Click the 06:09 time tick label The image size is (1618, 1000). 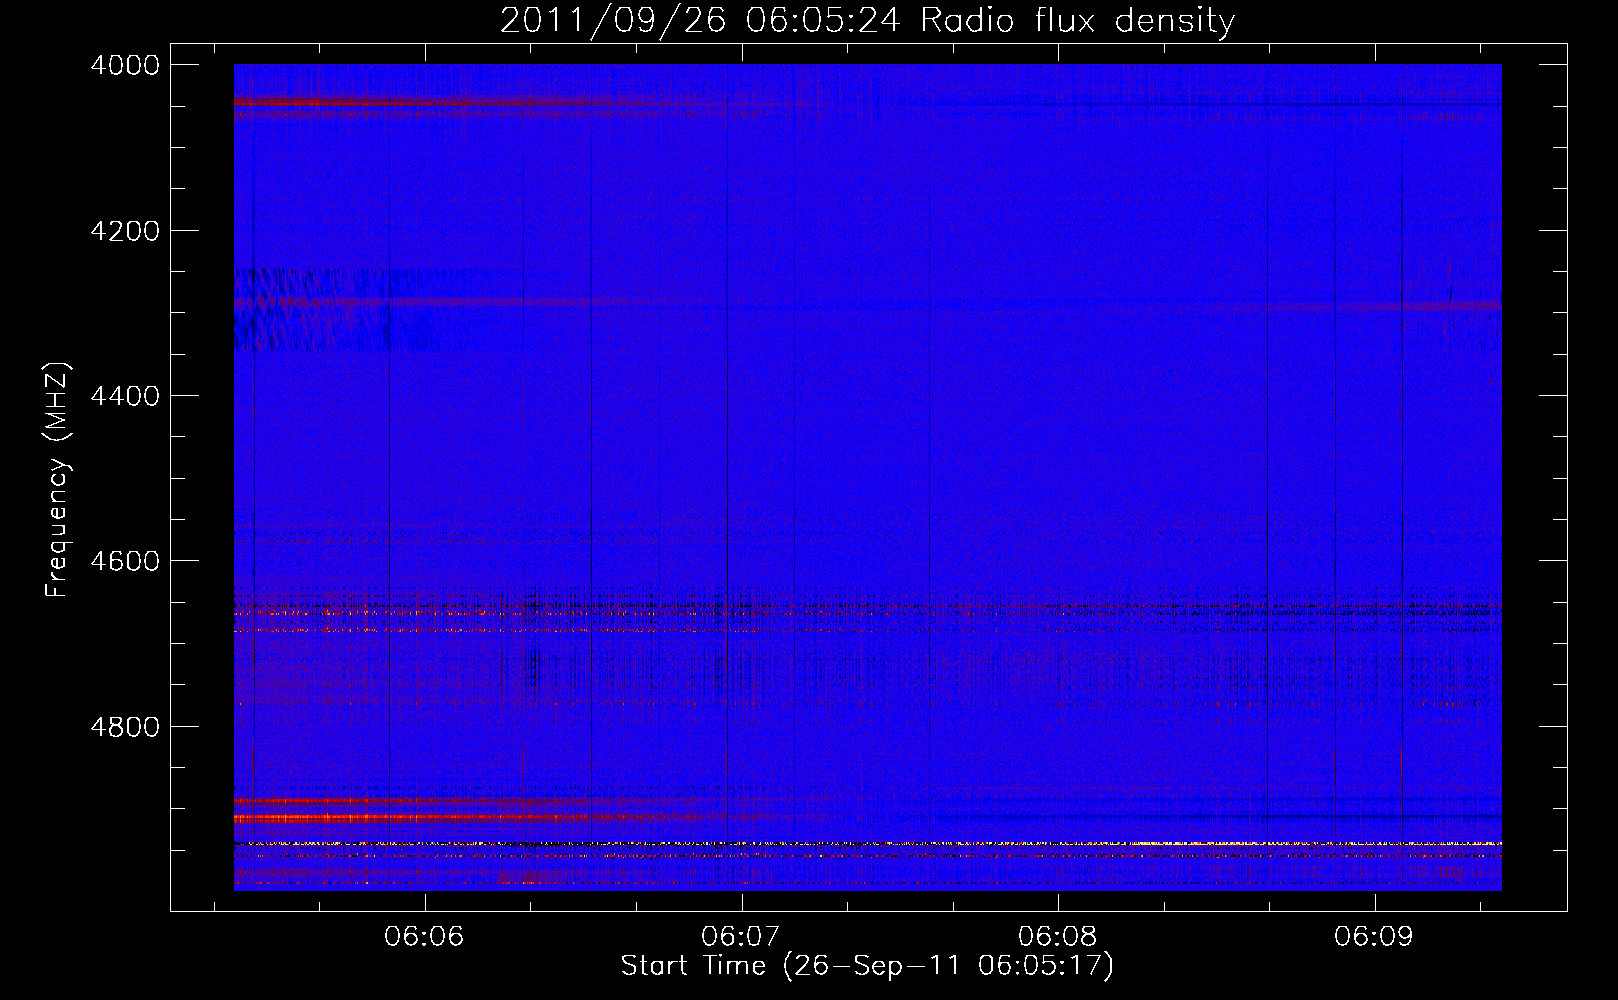pos(1374,937)
